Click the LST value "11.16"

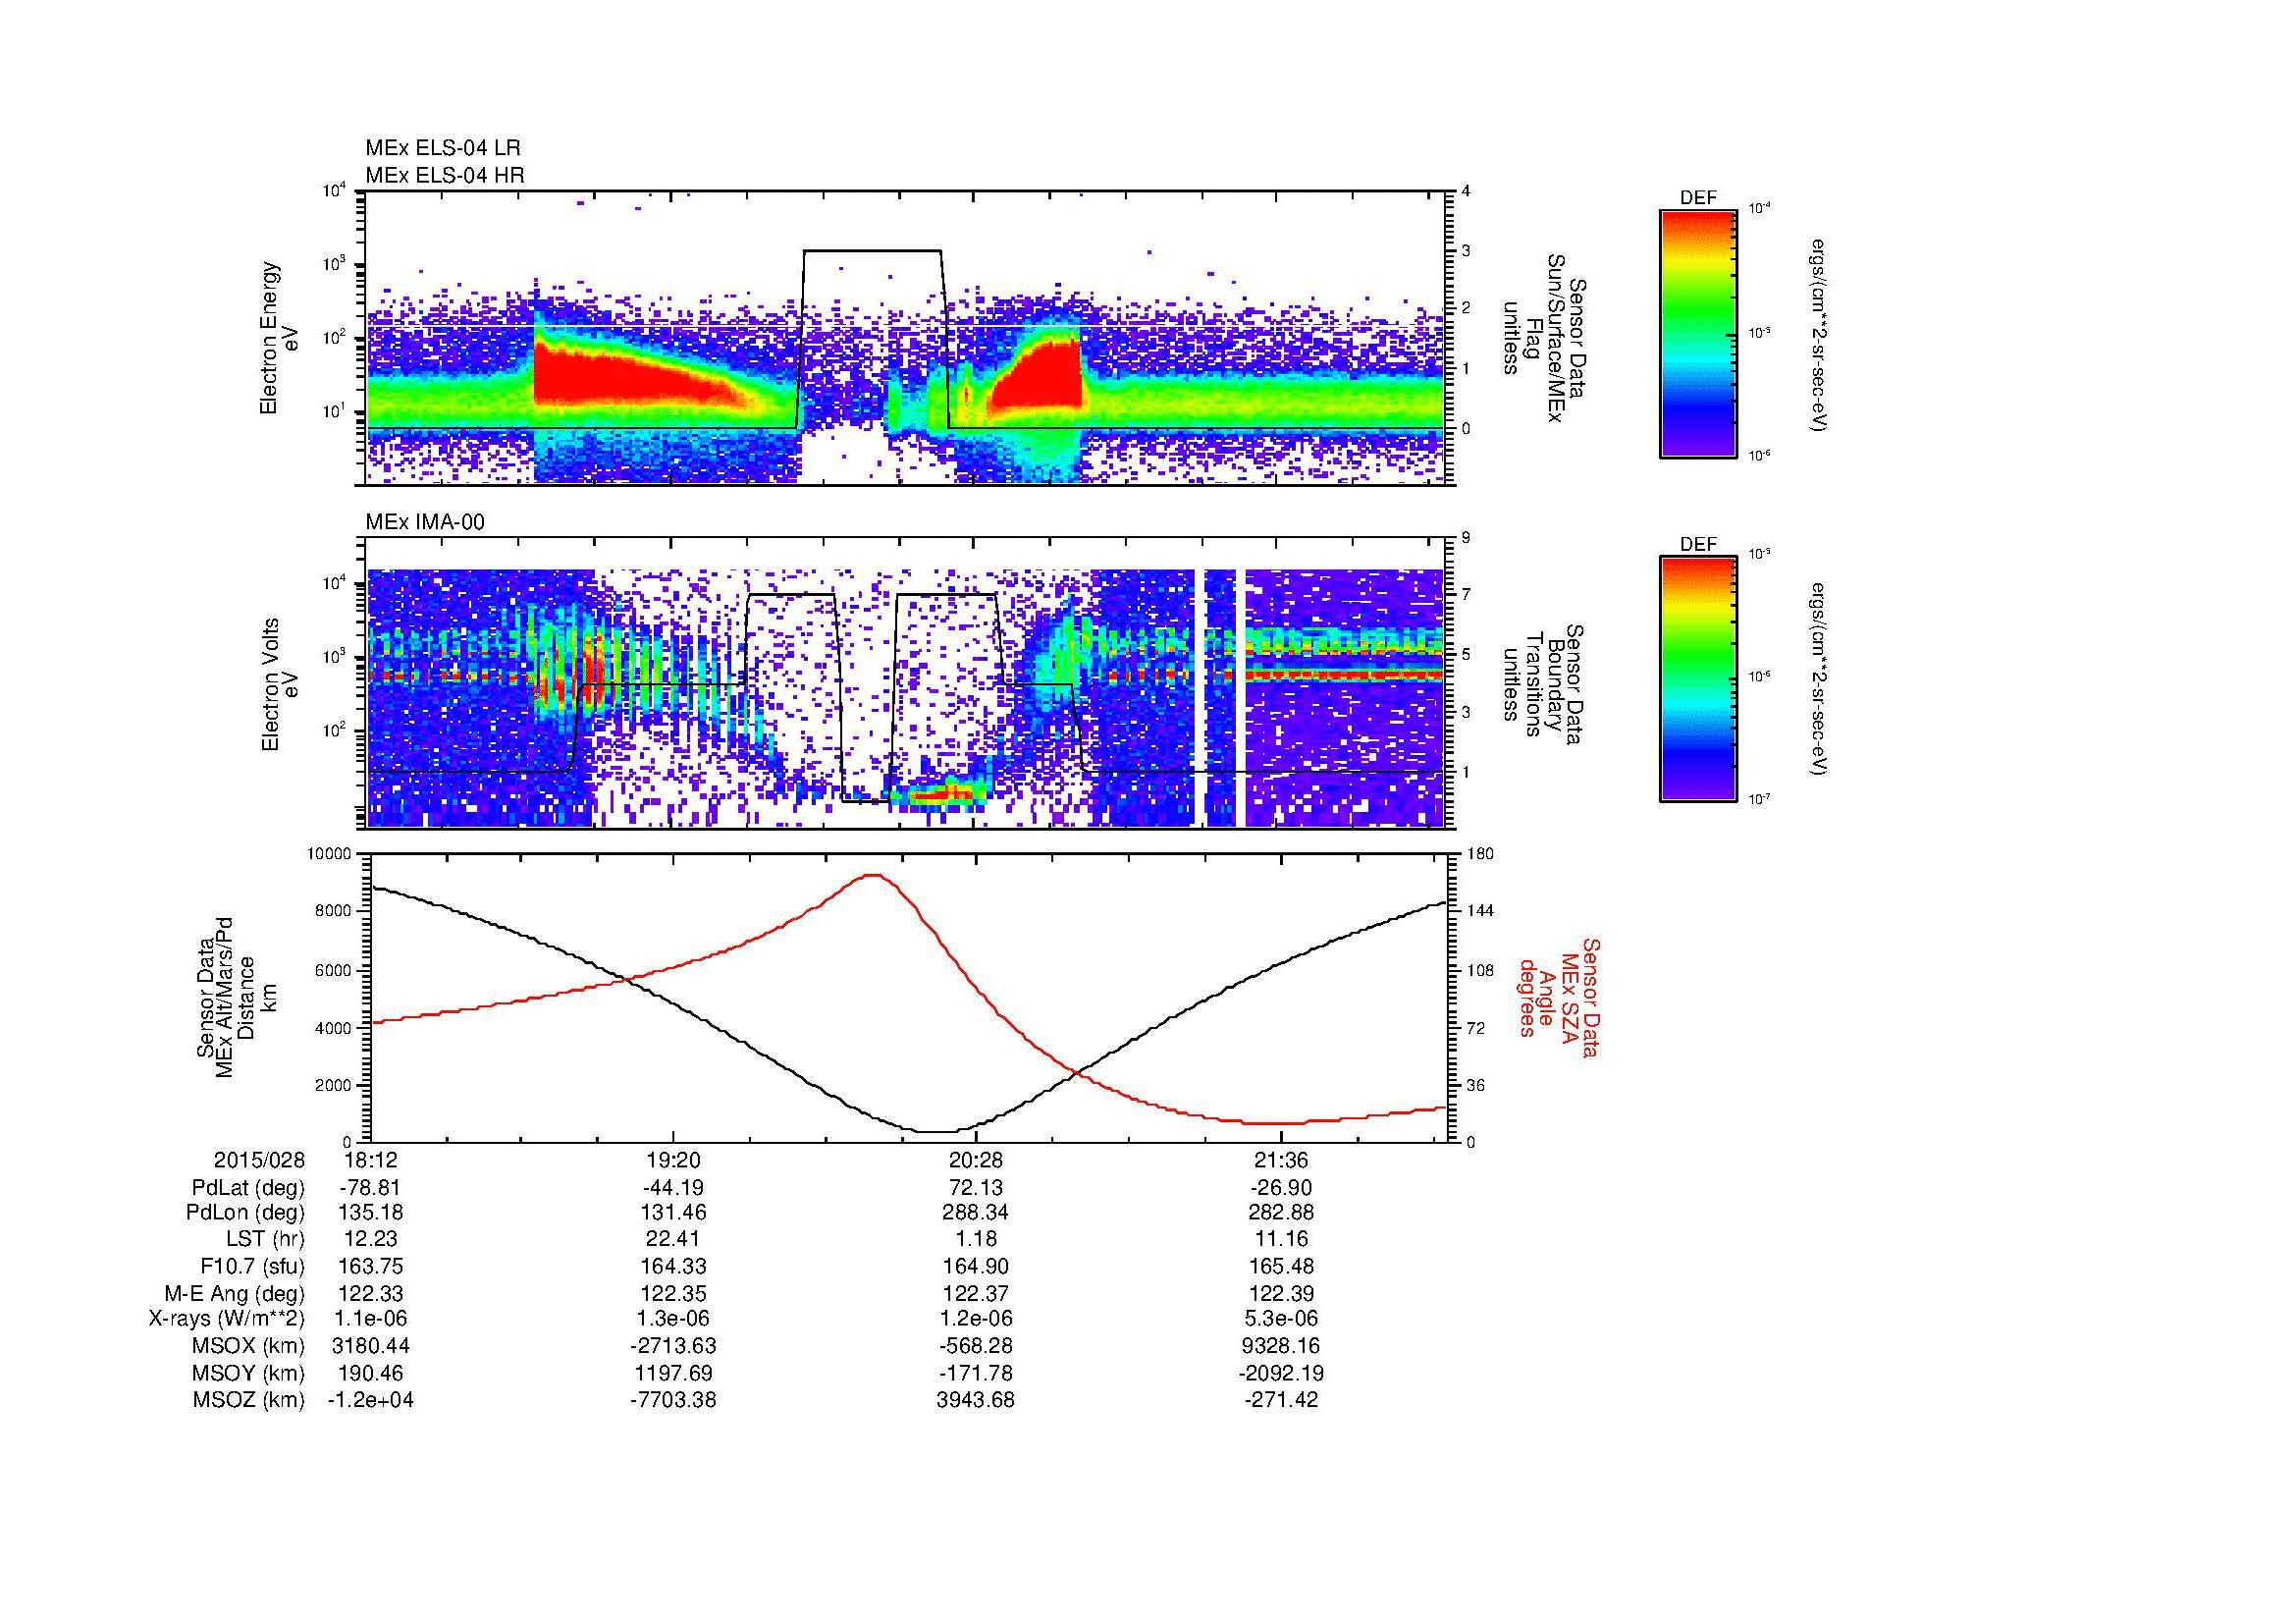tap(1281, 1239)
